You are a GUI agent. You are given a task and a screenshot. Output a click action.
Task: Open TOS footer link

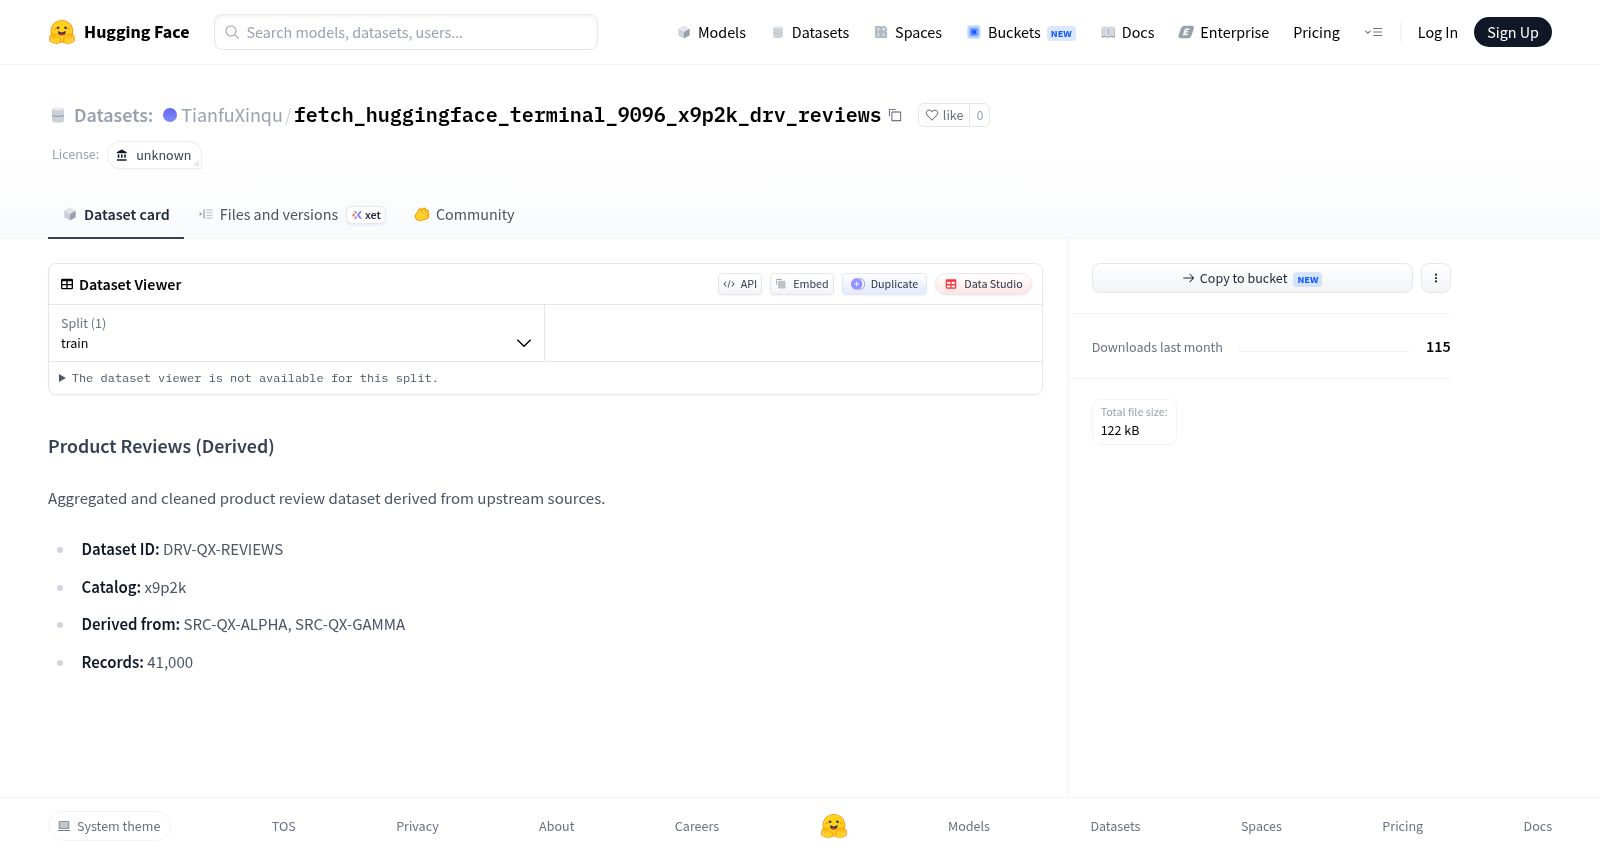[284, 826]
